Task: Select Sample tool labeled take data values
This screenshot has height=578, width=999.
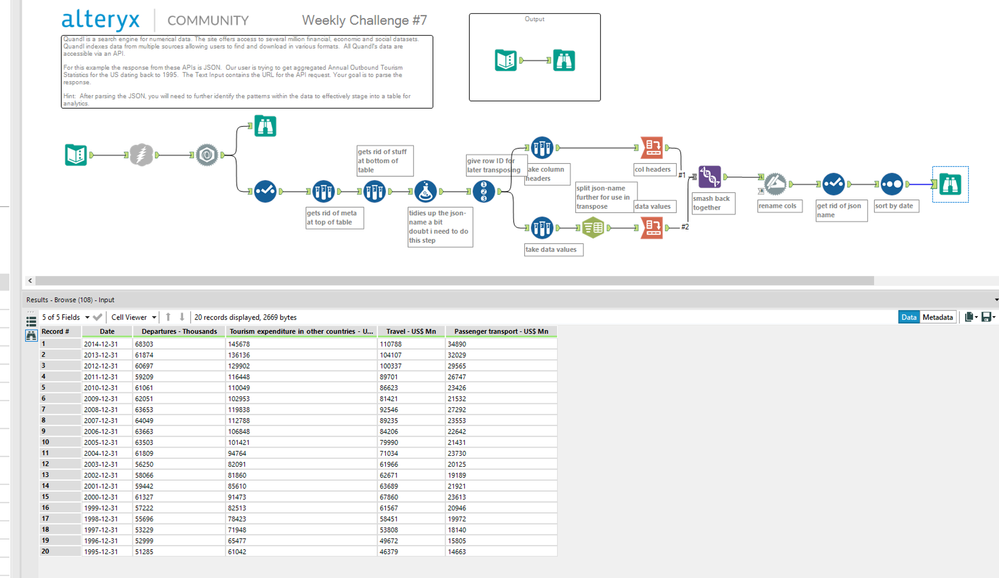Action: point(542,228)
